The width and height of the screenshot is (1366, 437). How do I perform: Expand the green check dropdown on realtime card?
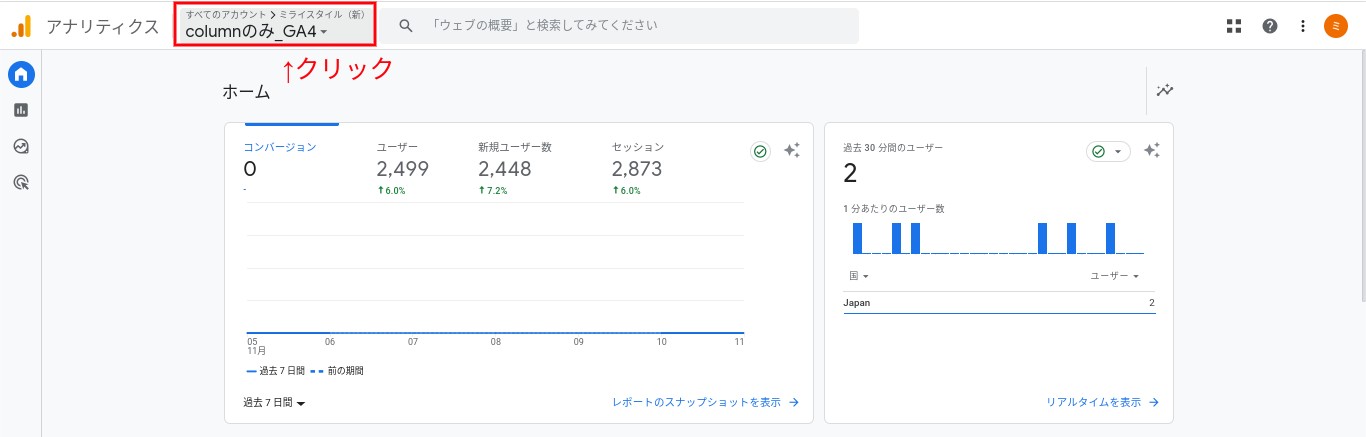(1107, 151)
